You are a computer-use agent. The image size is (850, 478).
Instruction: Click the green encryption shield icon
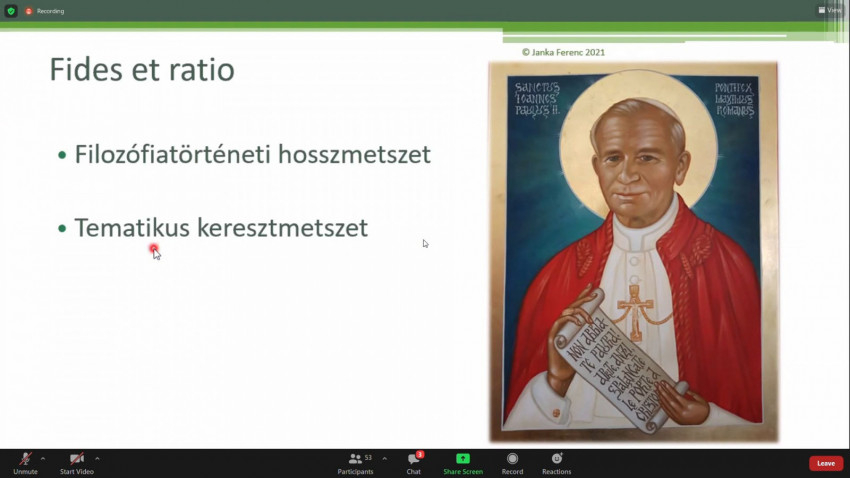11,11
